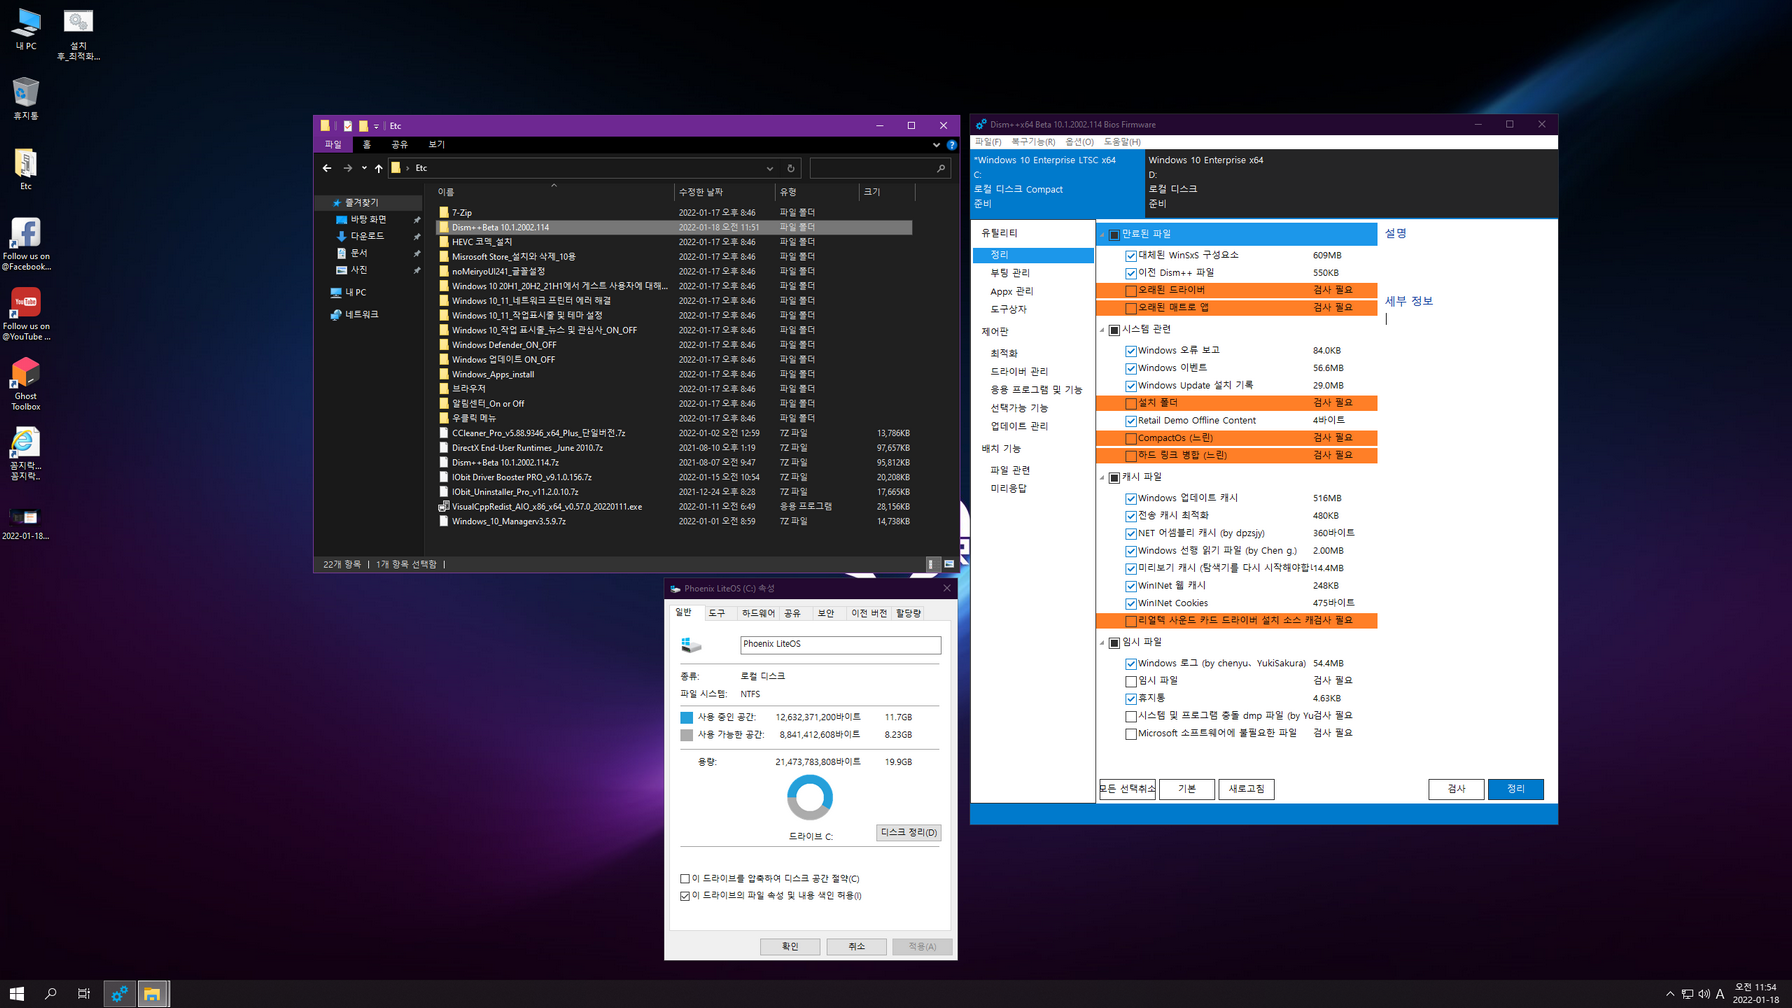The width and height of the screenshot is (1792, 1008).
Task: Open Explorer 보기 ribbon tab
Action: (437, 145)
